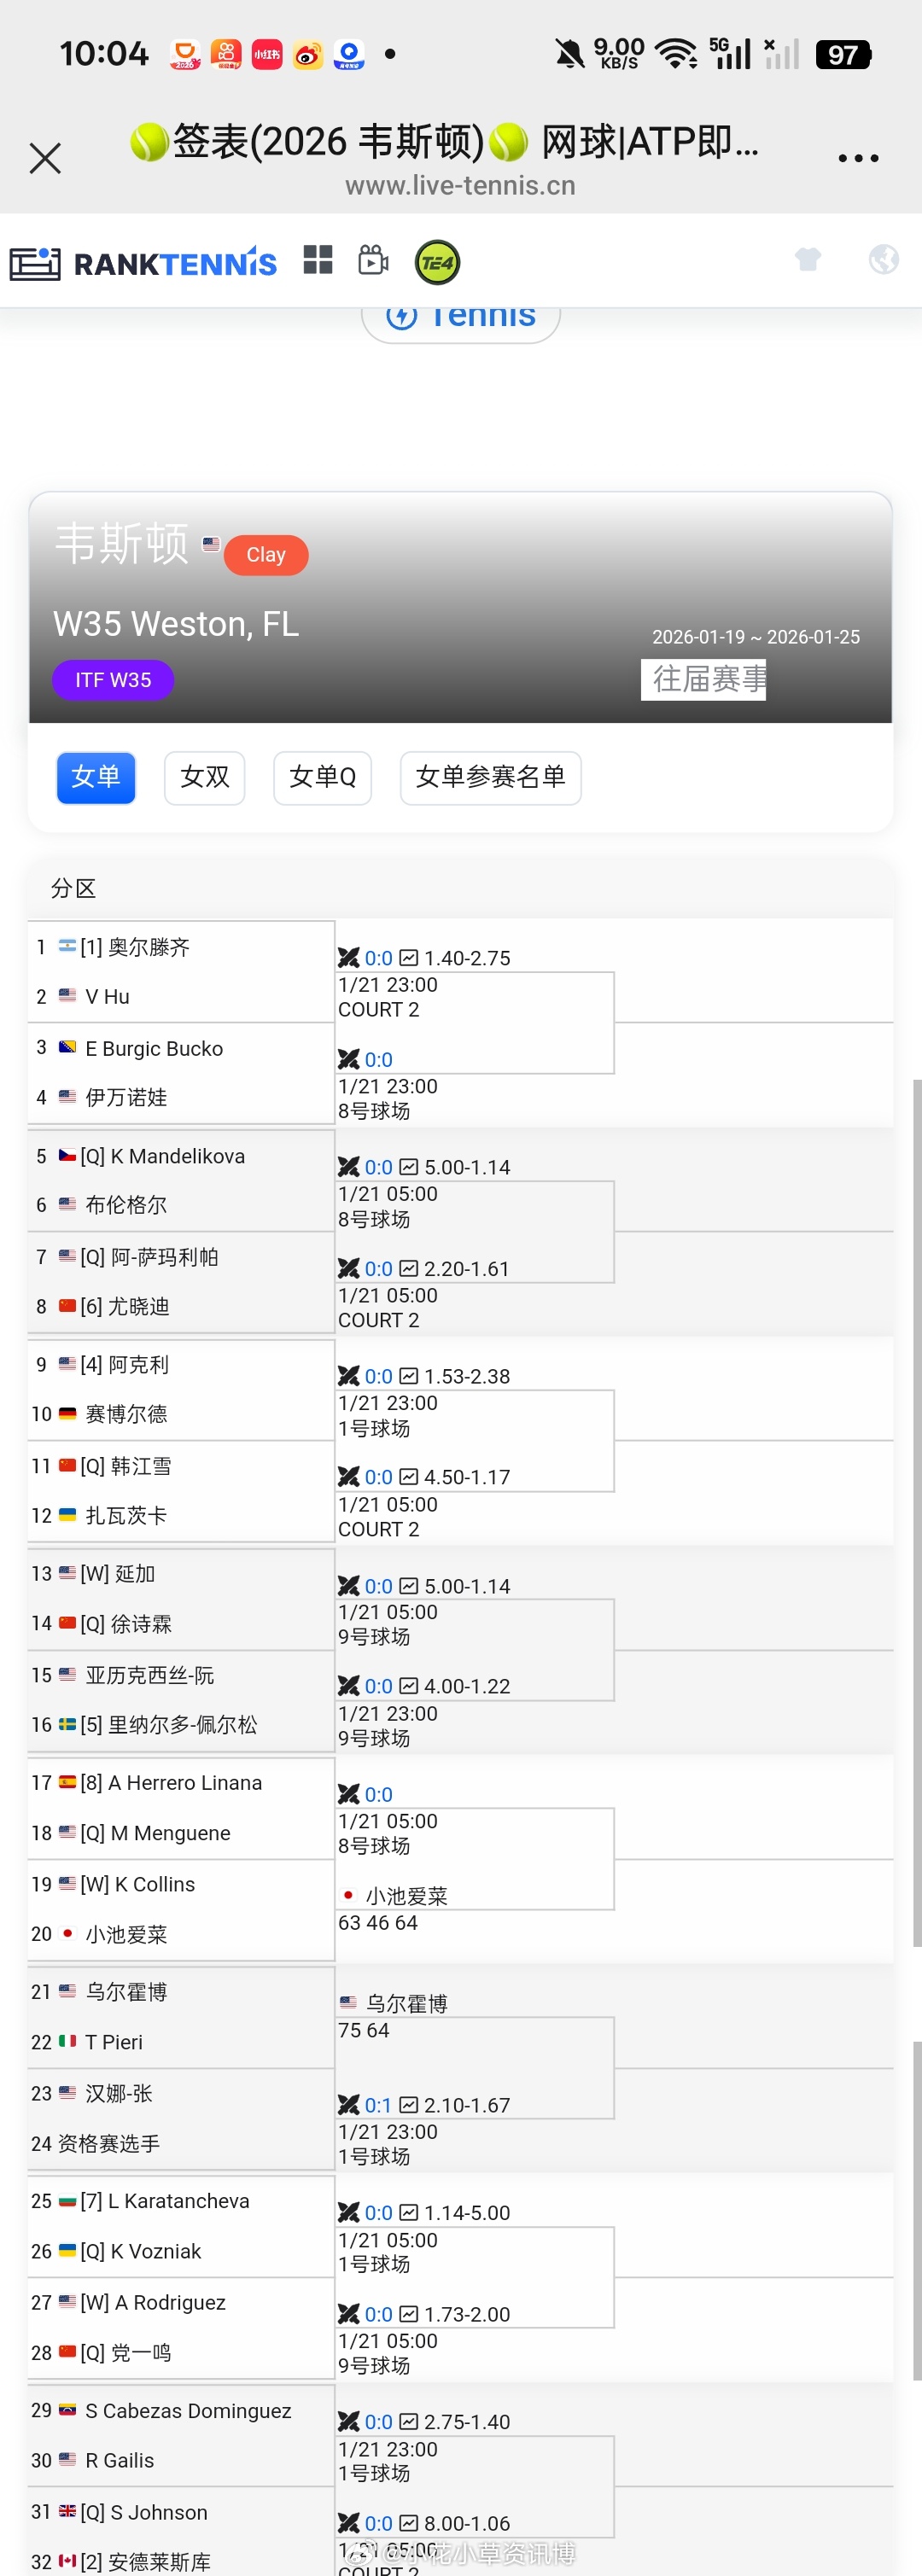Select the 女单 tab
This screenshot has height=2576, width=922.
coord(95,778)
